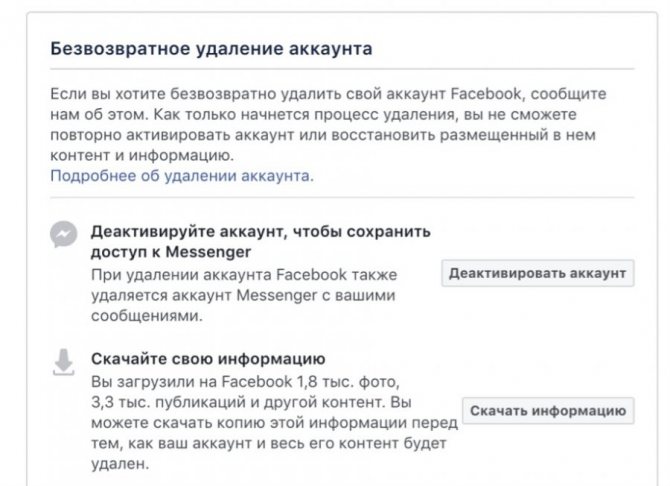Click the Деактивировать аккаунт button
Viewport: 670px width, 486px height.
[x=538, y=273]
